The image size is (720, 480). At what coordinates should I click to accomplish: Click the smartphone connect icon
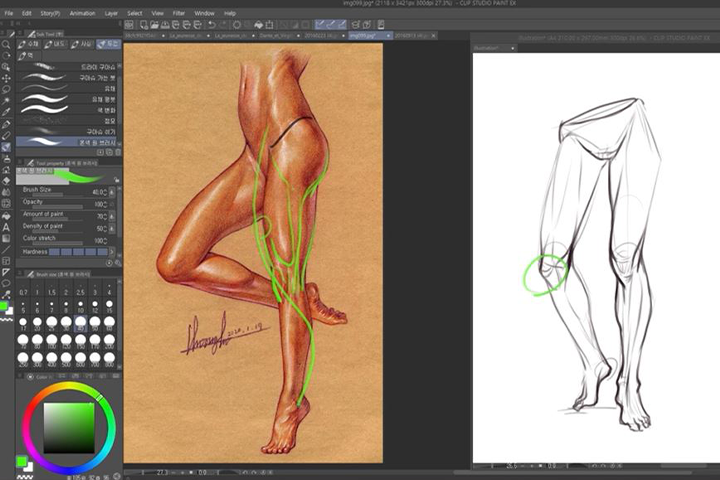tap(381, 25)
